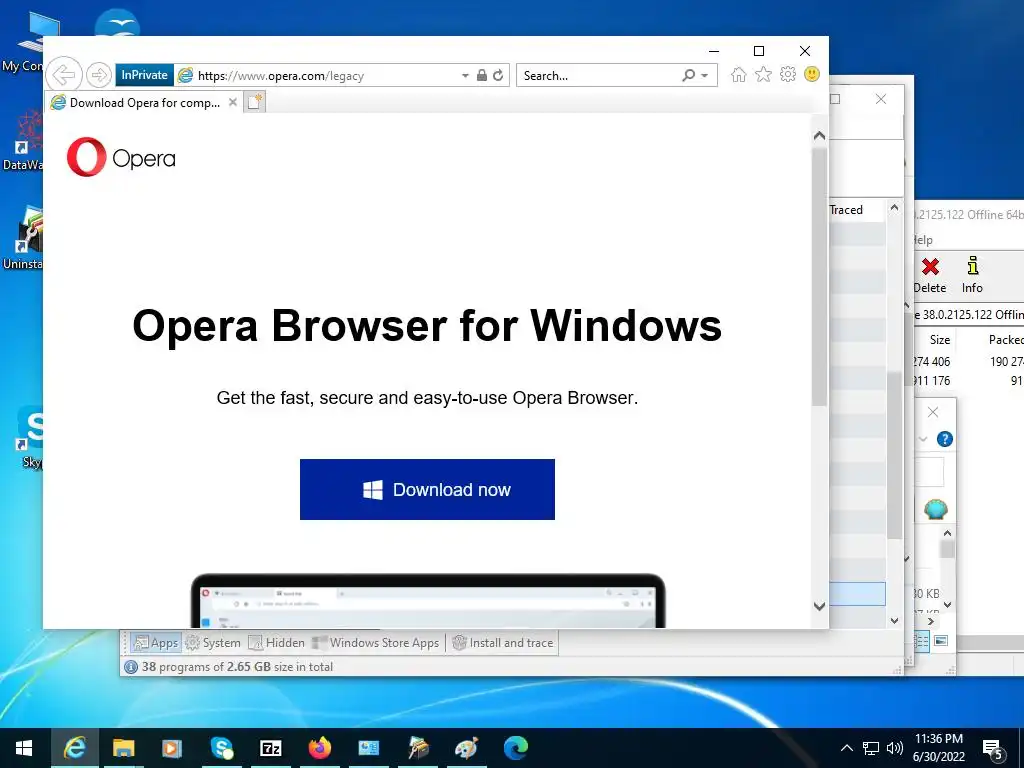Go to the Home page icon
Viewport: 1024px width, 768px height.
pos(739,74)
